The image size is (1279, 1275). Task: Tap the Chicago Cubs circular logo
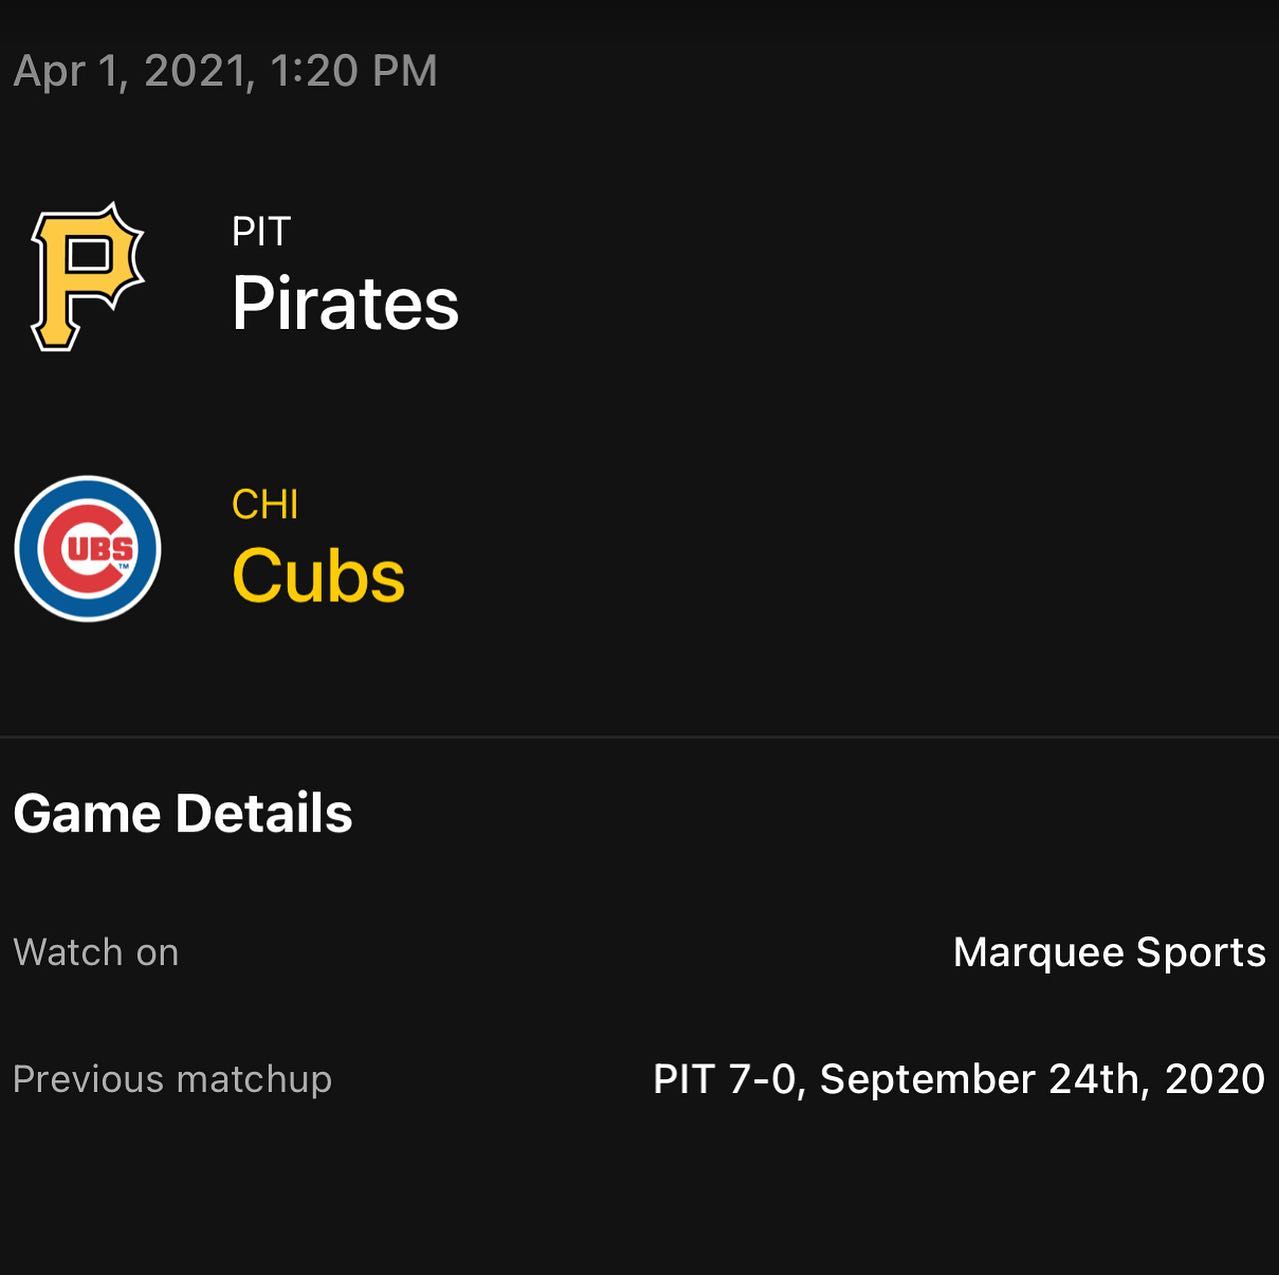click(88, 549)
